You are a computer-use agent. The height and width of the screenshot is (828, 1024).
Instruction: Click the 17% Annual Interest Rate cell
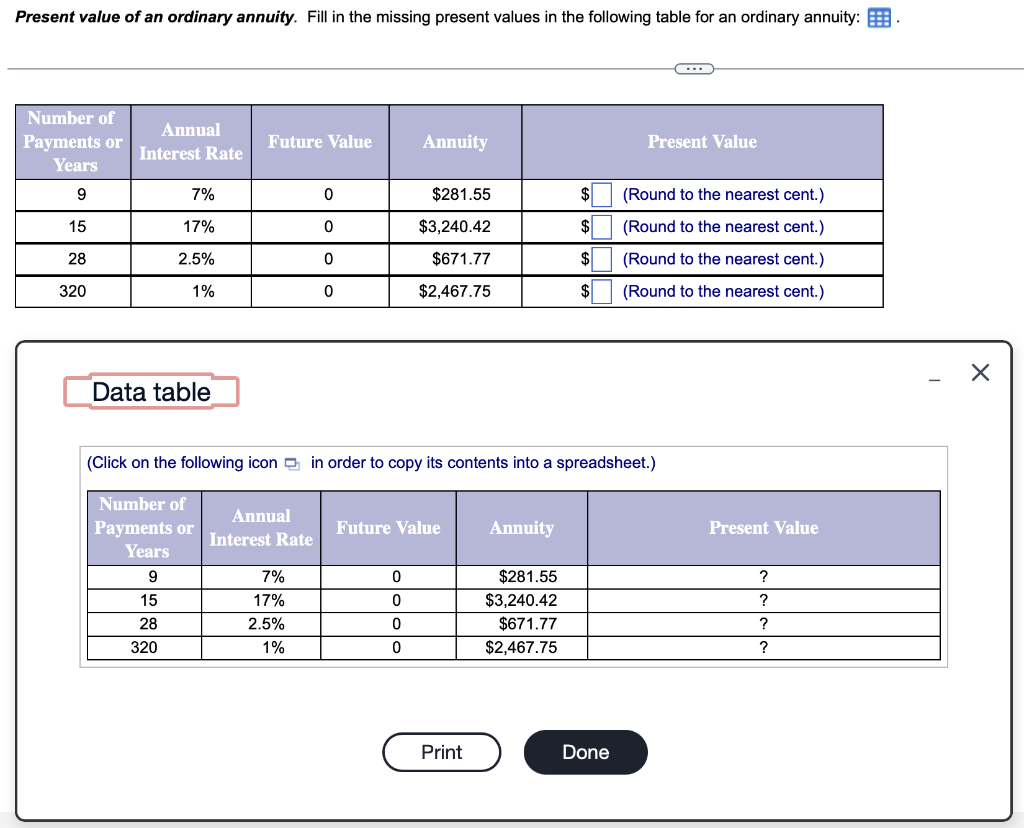tap(191, 227)
